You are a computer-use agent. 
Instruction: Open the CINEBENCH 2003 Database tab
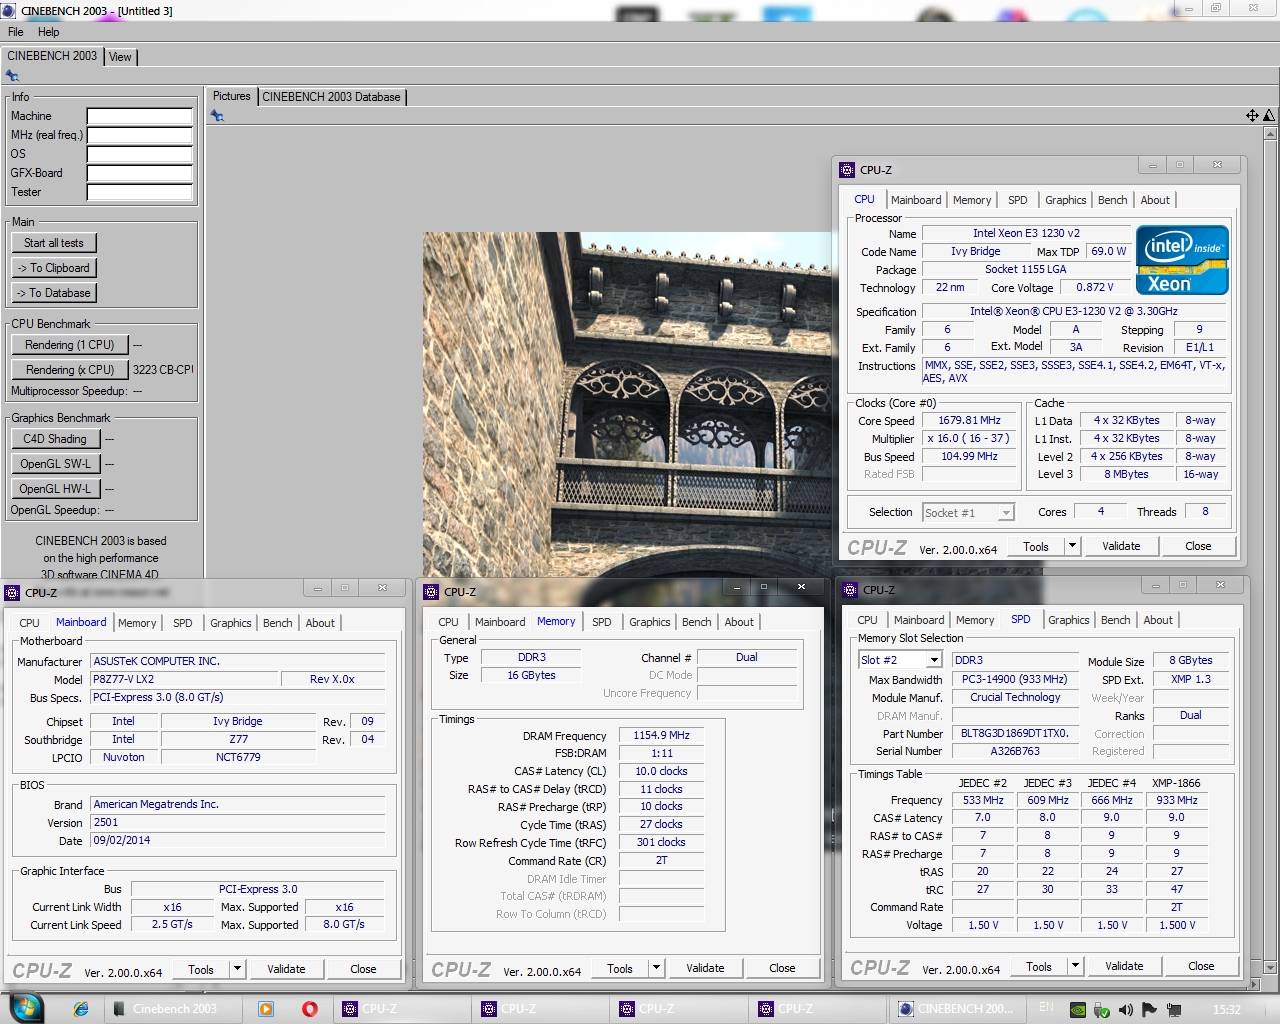(331, 97)
